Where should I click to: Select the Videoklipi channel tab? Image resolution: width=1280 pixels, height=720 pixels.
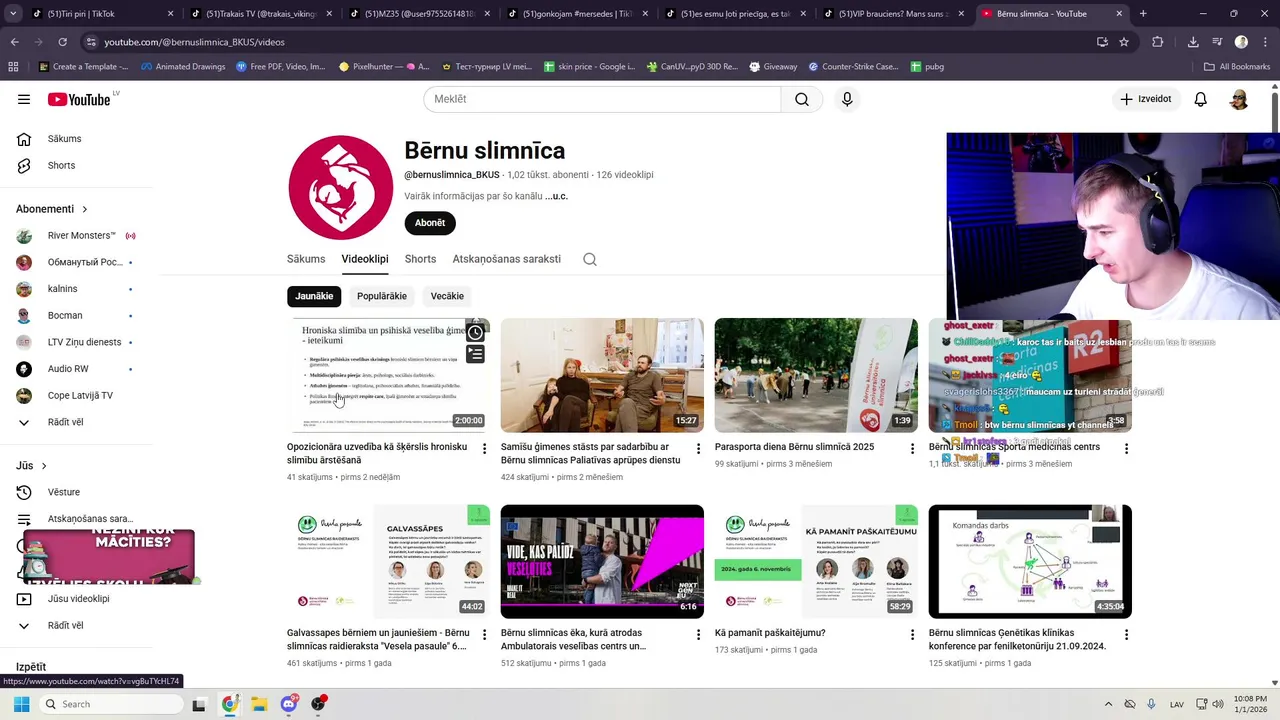point(365,259)
